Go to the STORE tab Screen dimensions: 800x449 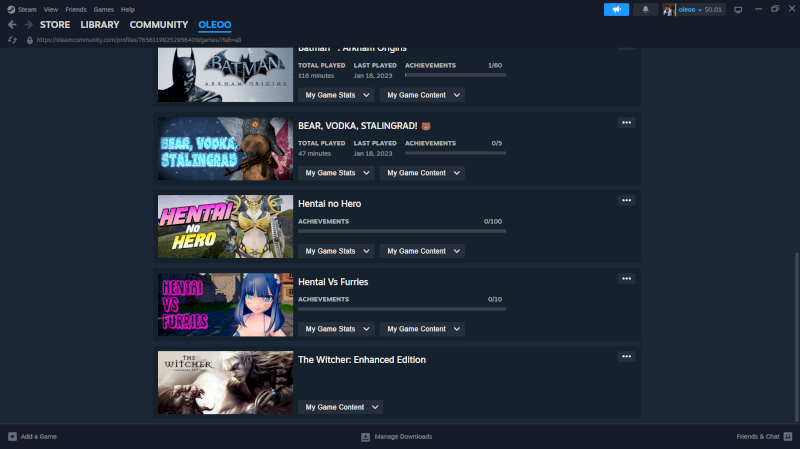[55, 24]
